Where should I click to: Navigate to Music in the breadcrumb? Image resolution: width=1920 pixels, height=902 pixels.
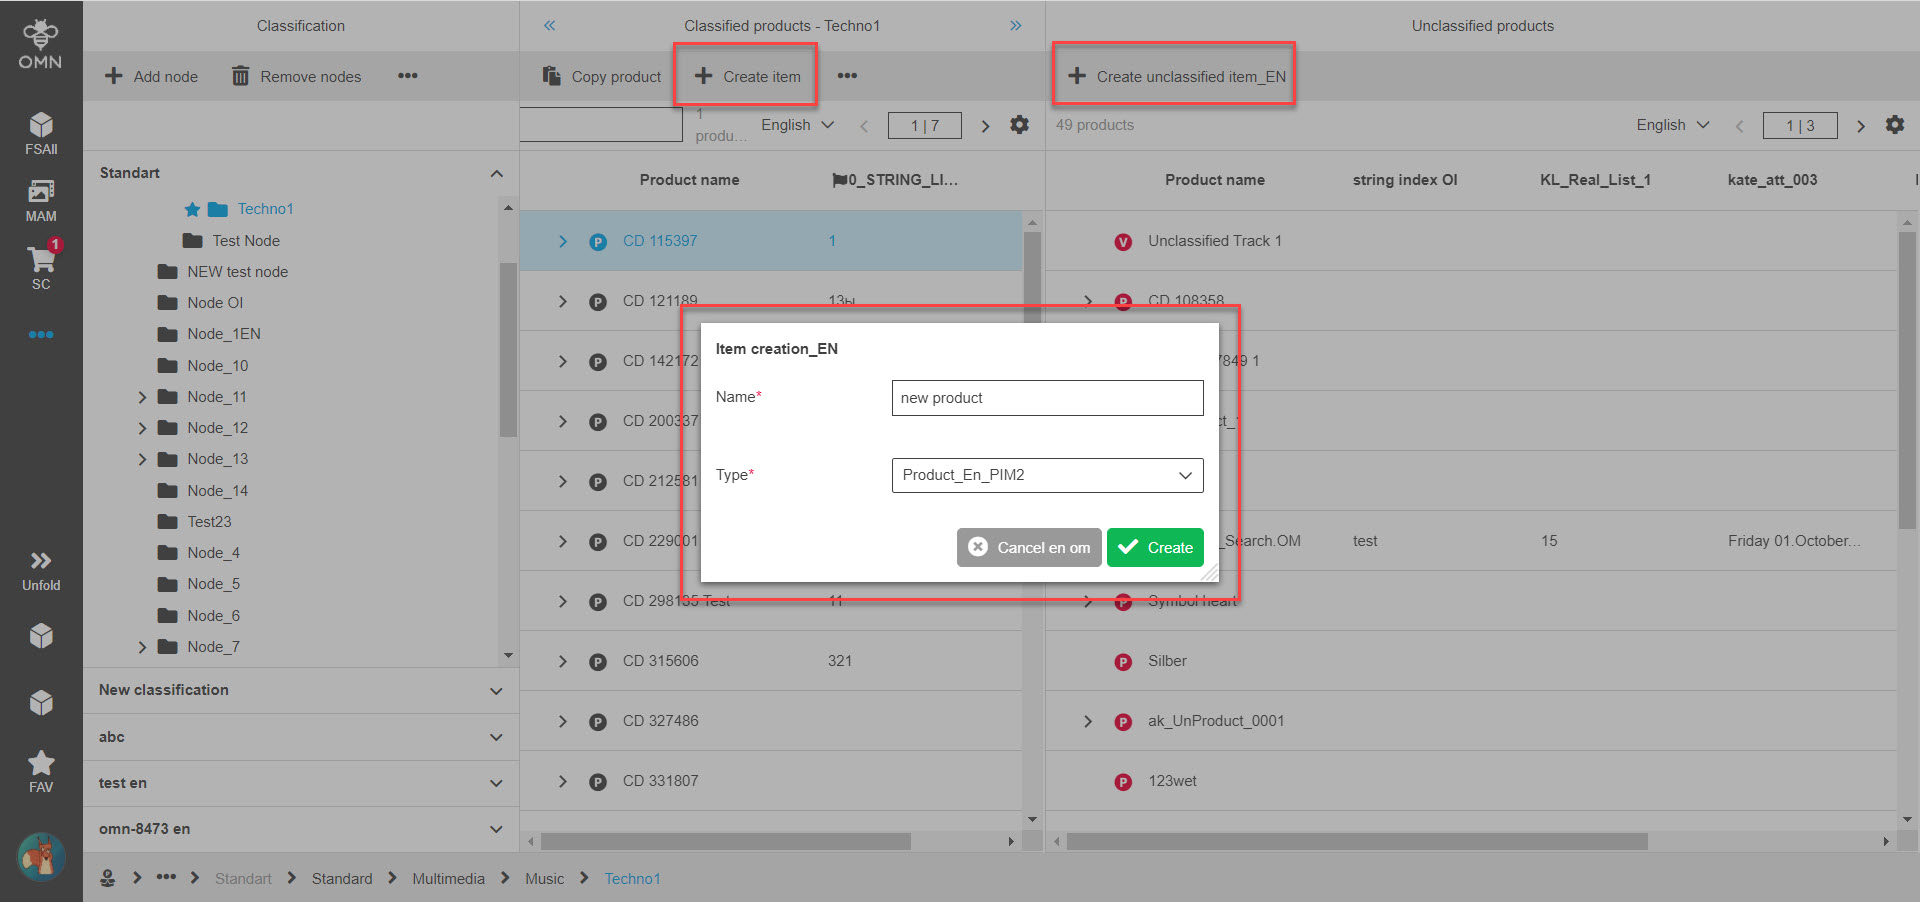click(544, 878)
